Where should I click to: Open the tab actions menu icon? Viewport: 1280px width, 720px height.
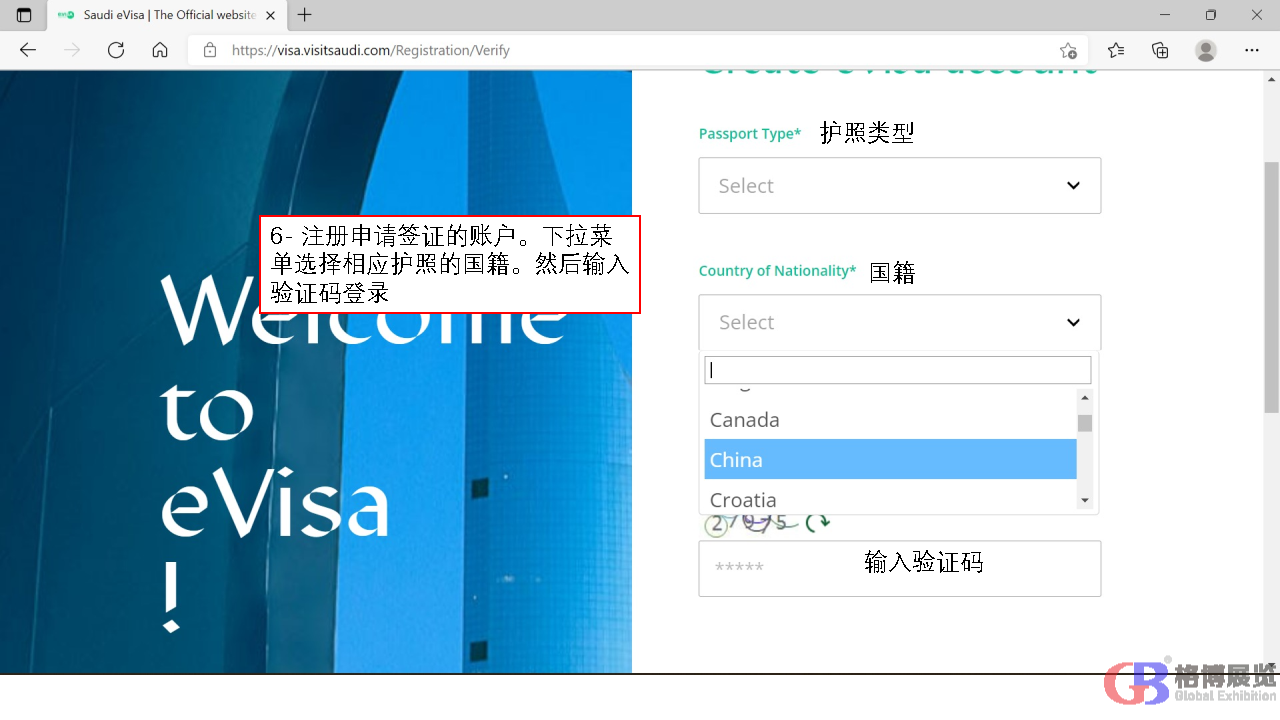pos(24,15)
